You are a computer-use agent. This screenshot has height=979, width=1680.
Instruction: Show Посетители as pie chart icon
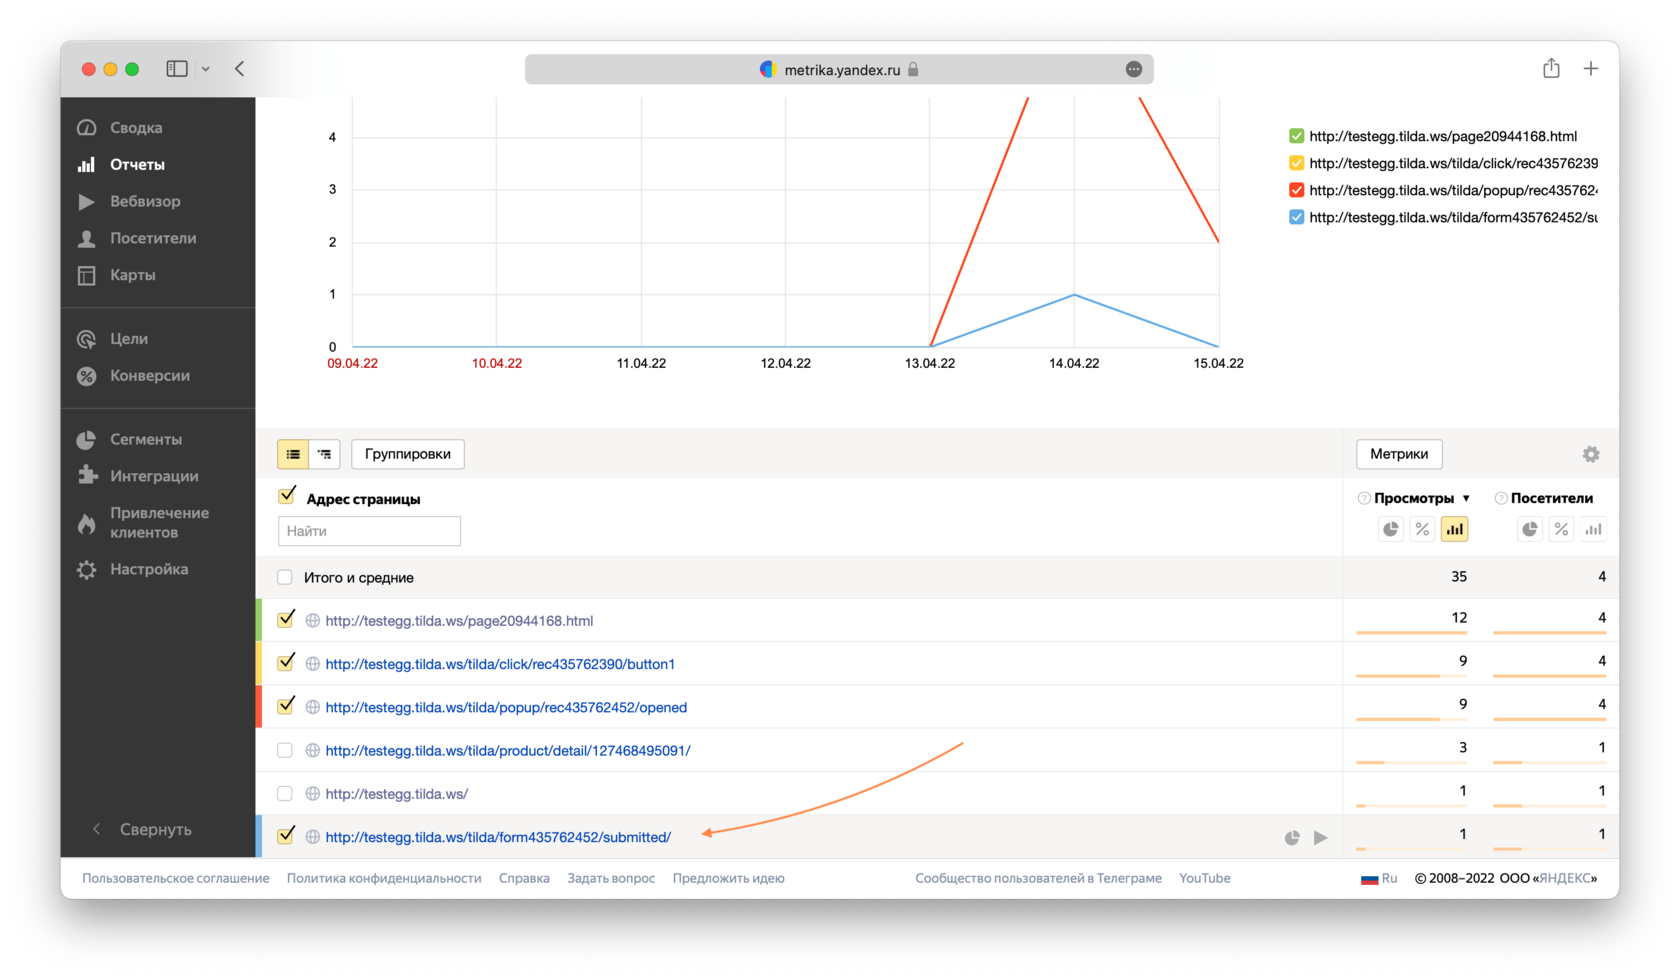tap(1530, 530)
